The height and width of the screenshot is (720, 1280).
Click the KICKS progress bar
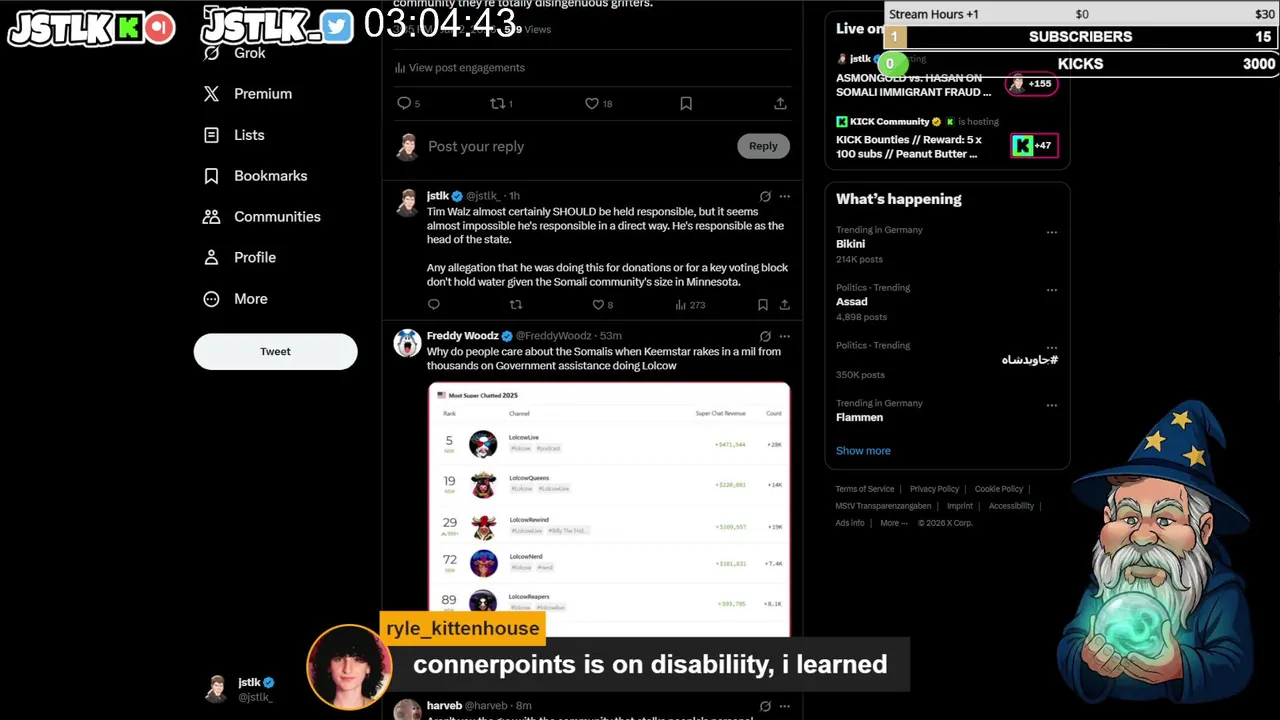(x=1081, y=64)
